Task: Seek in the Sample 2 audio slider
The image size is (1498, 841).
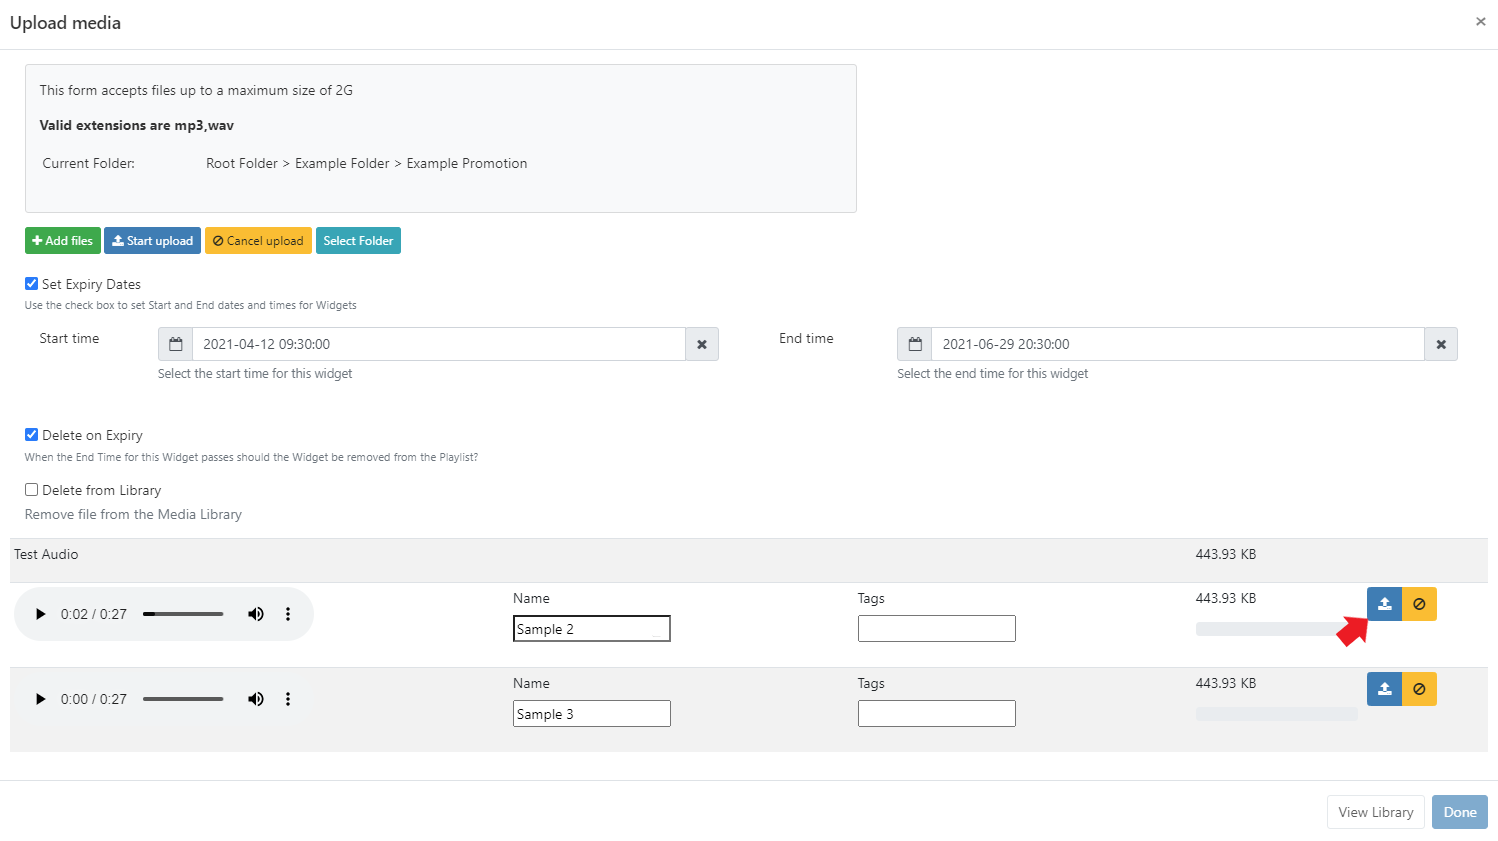Action: (x=183, y=614)
